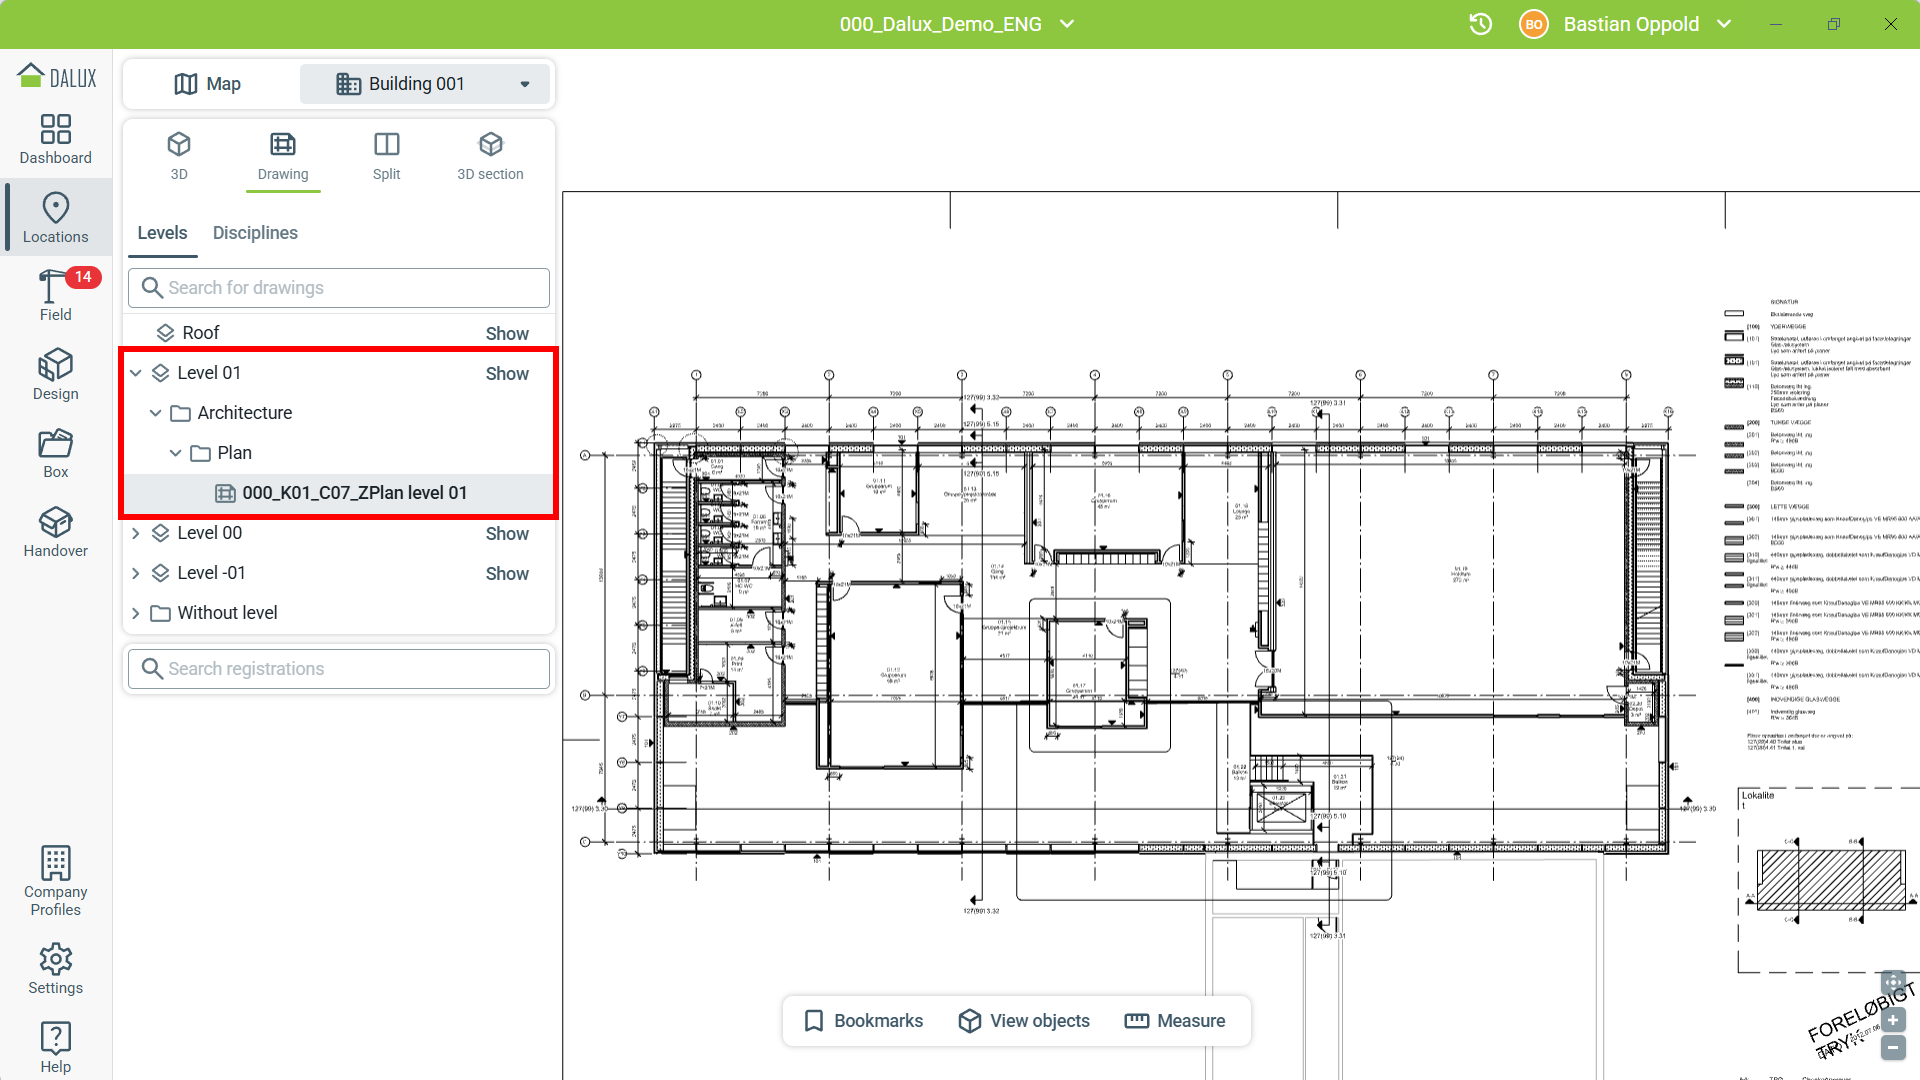Viewport: 1920px width, 1080px height.
Task: Activate the 3D section view
Action: [x=490, y=156]
